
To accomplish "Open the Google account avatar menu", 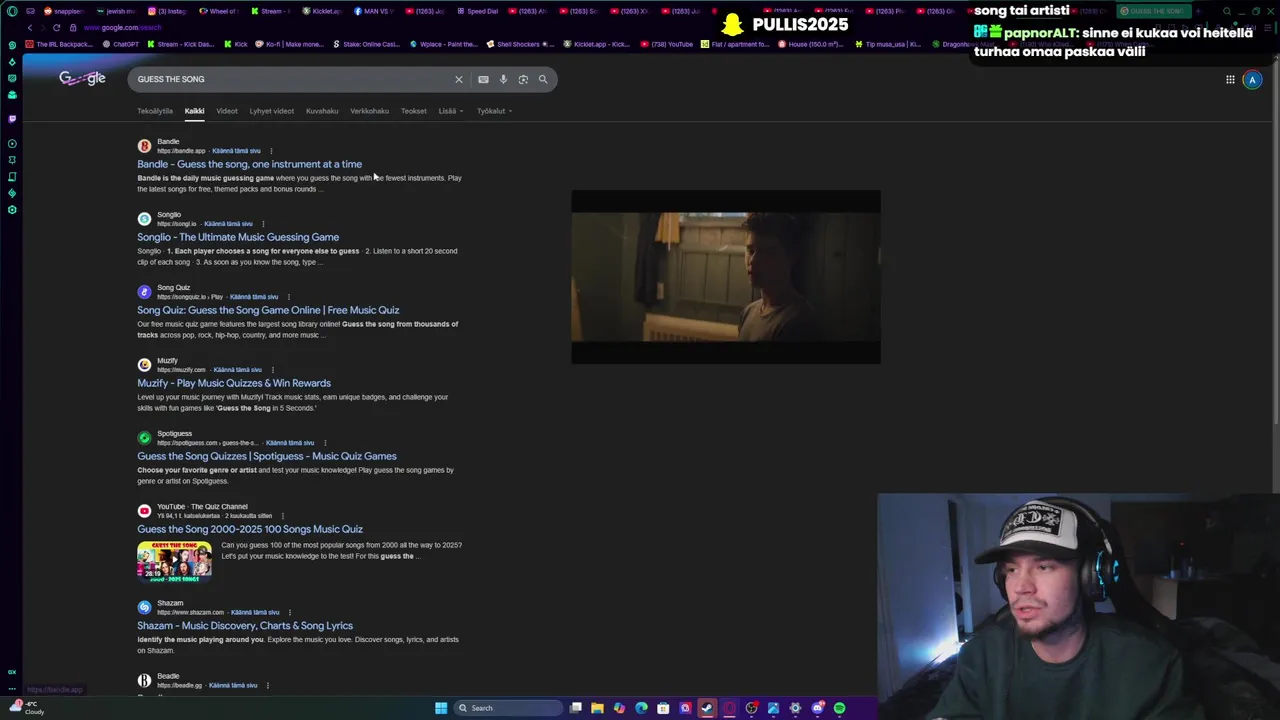I will pyautogui.click(x=1252, y=80).
